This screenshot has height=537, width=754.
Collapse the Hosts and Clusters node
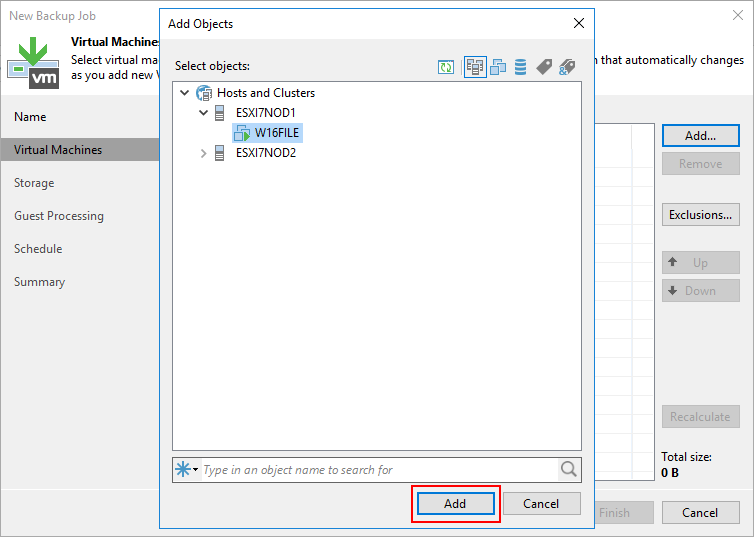click(184, 93)
